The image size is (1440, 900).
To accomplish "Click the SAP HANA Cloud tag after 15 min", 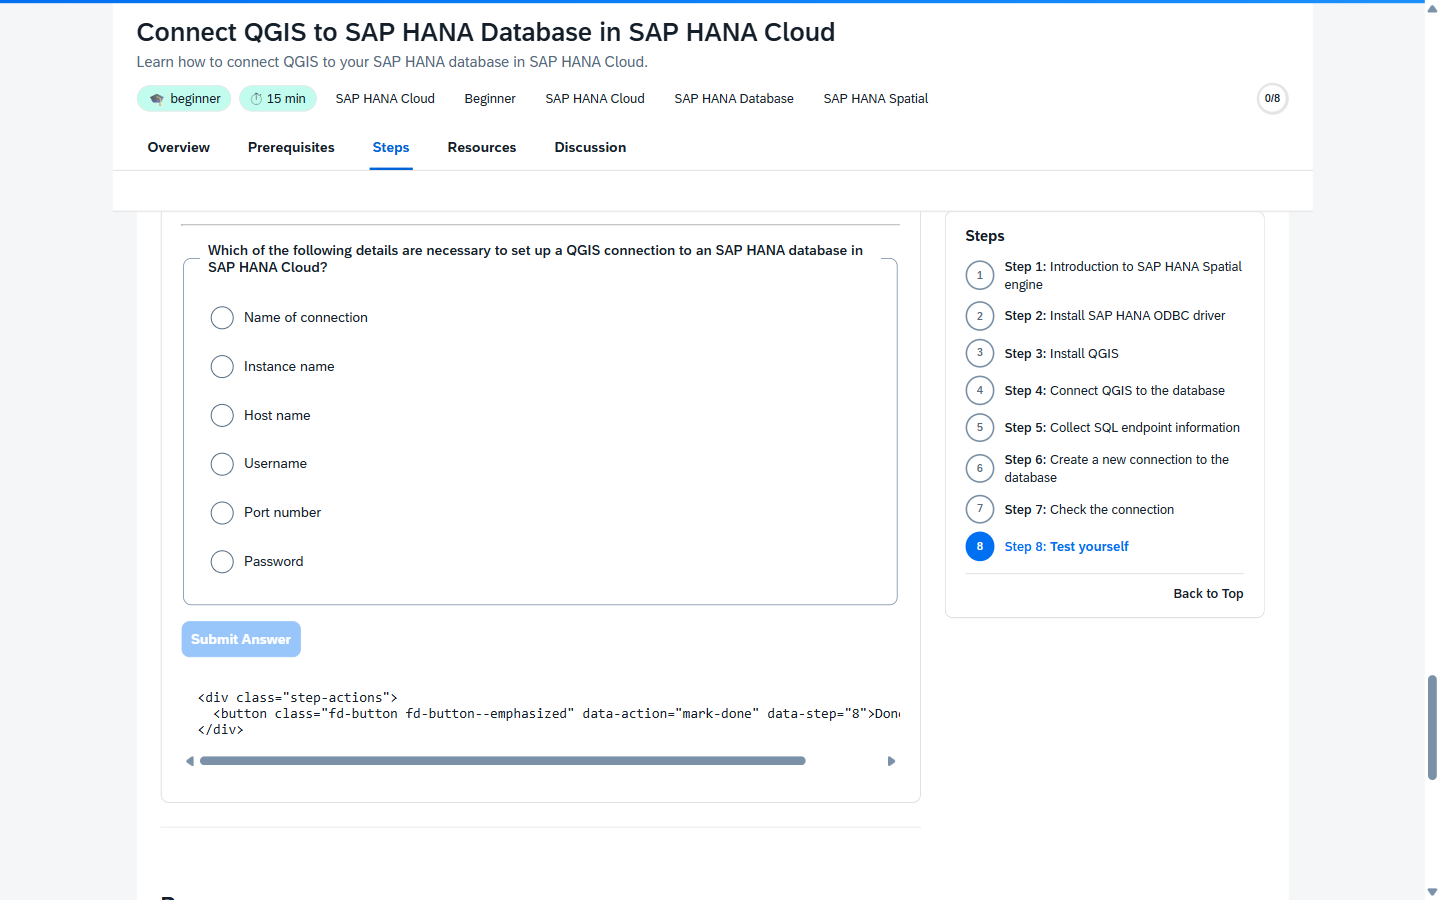I will click(x=385, y=99).
